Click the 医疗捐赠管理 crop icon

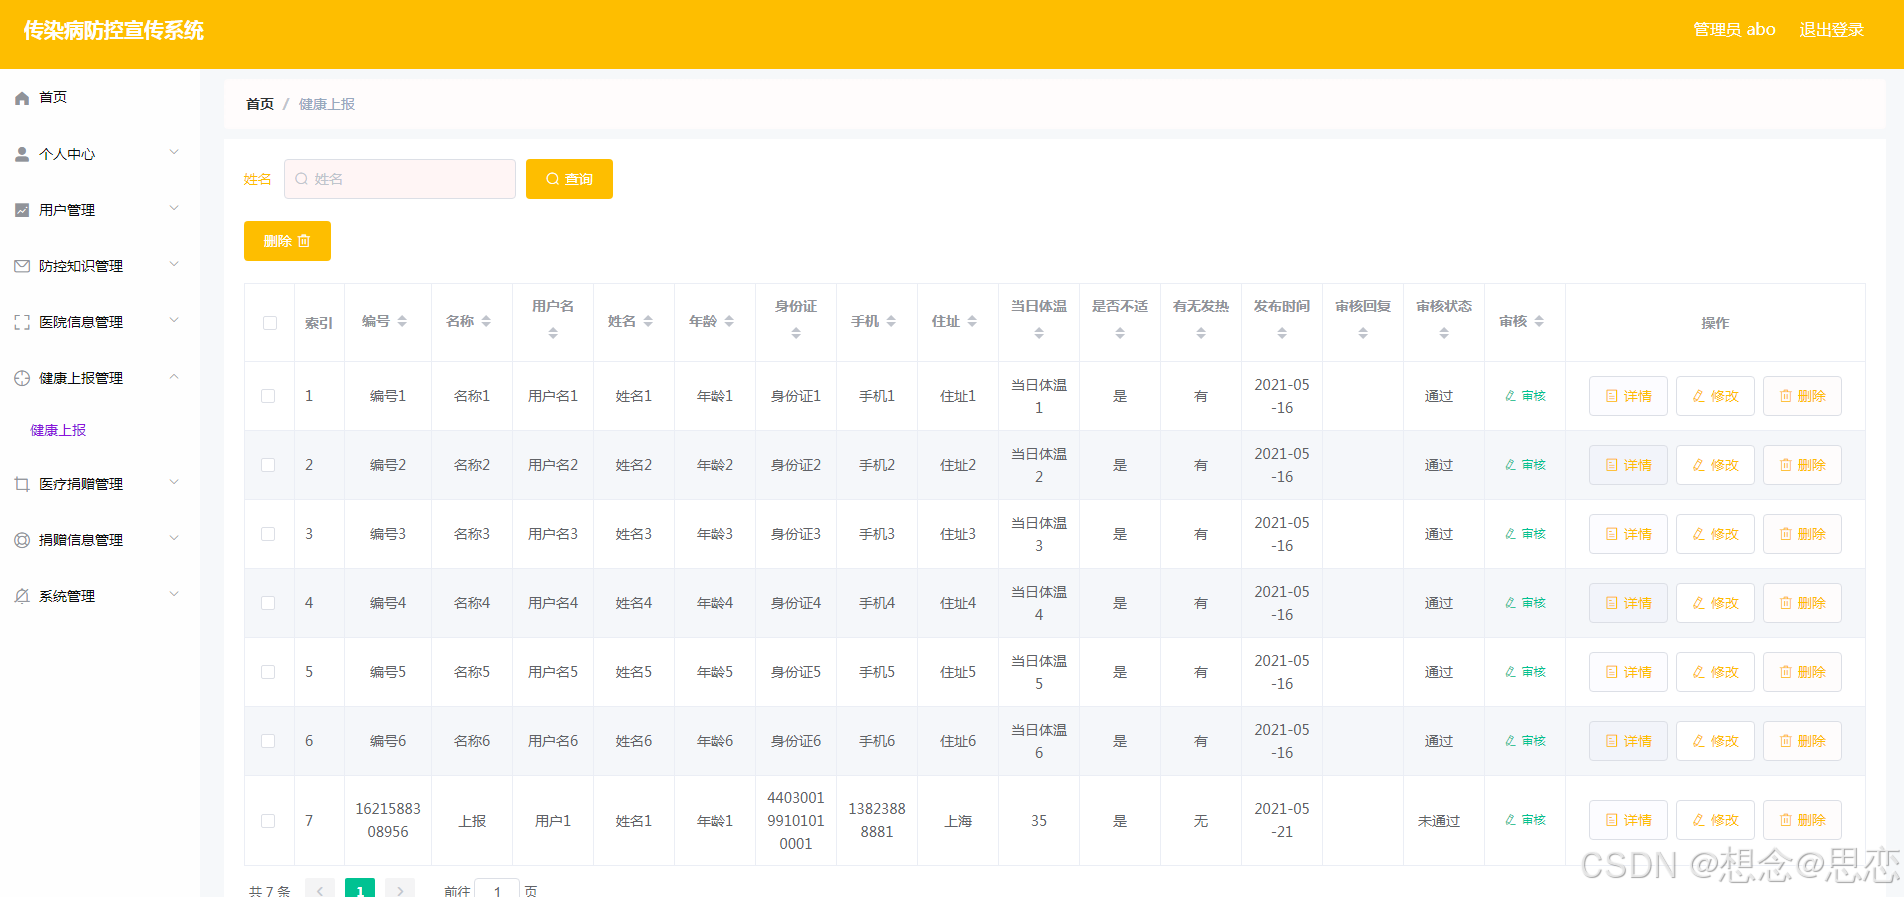22,484
